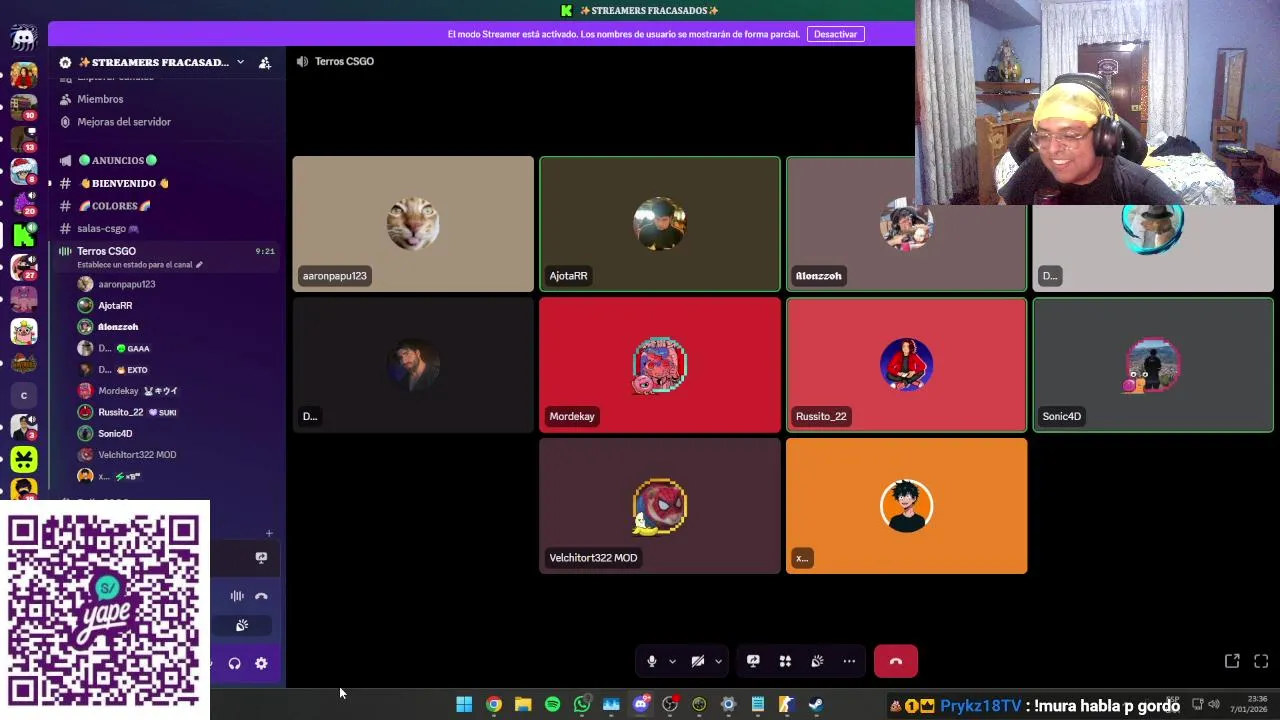The width and height of the screenshot is (1280, 720).
Task: Select AjotaRR video tile
Action: click(x=660, y=224)
